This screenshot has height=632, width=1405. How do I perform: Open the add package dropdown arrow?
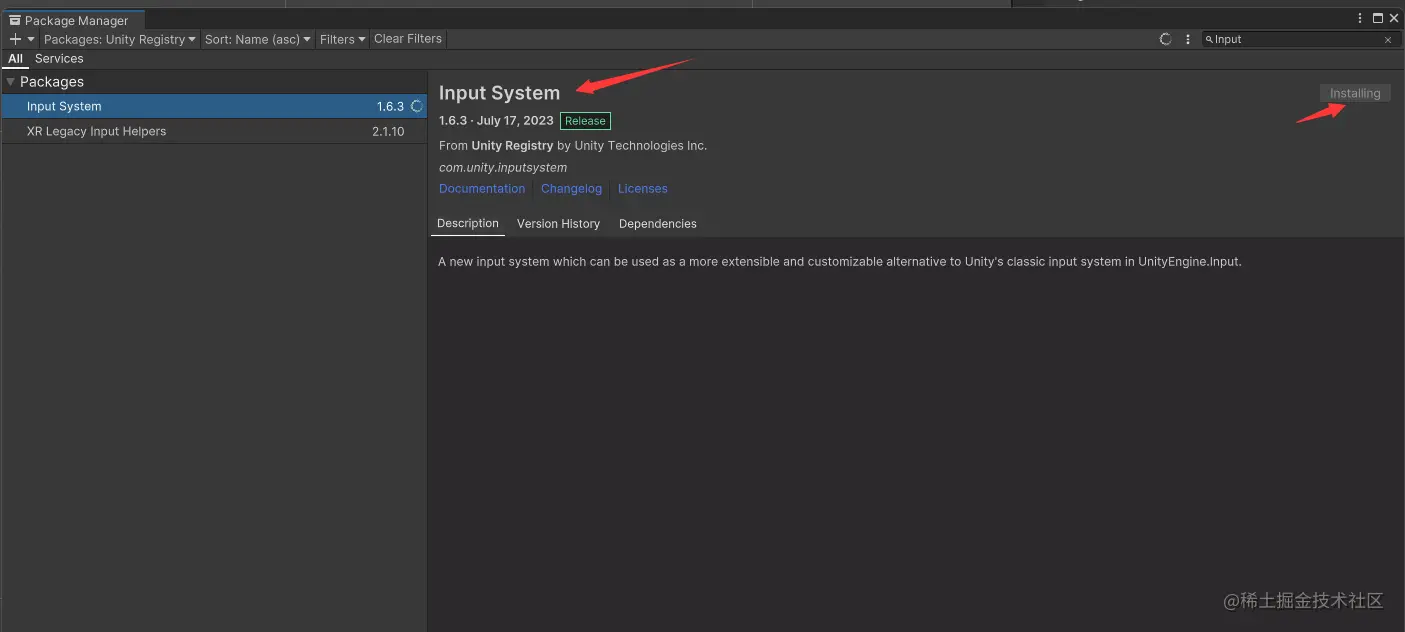click(31, 39)
